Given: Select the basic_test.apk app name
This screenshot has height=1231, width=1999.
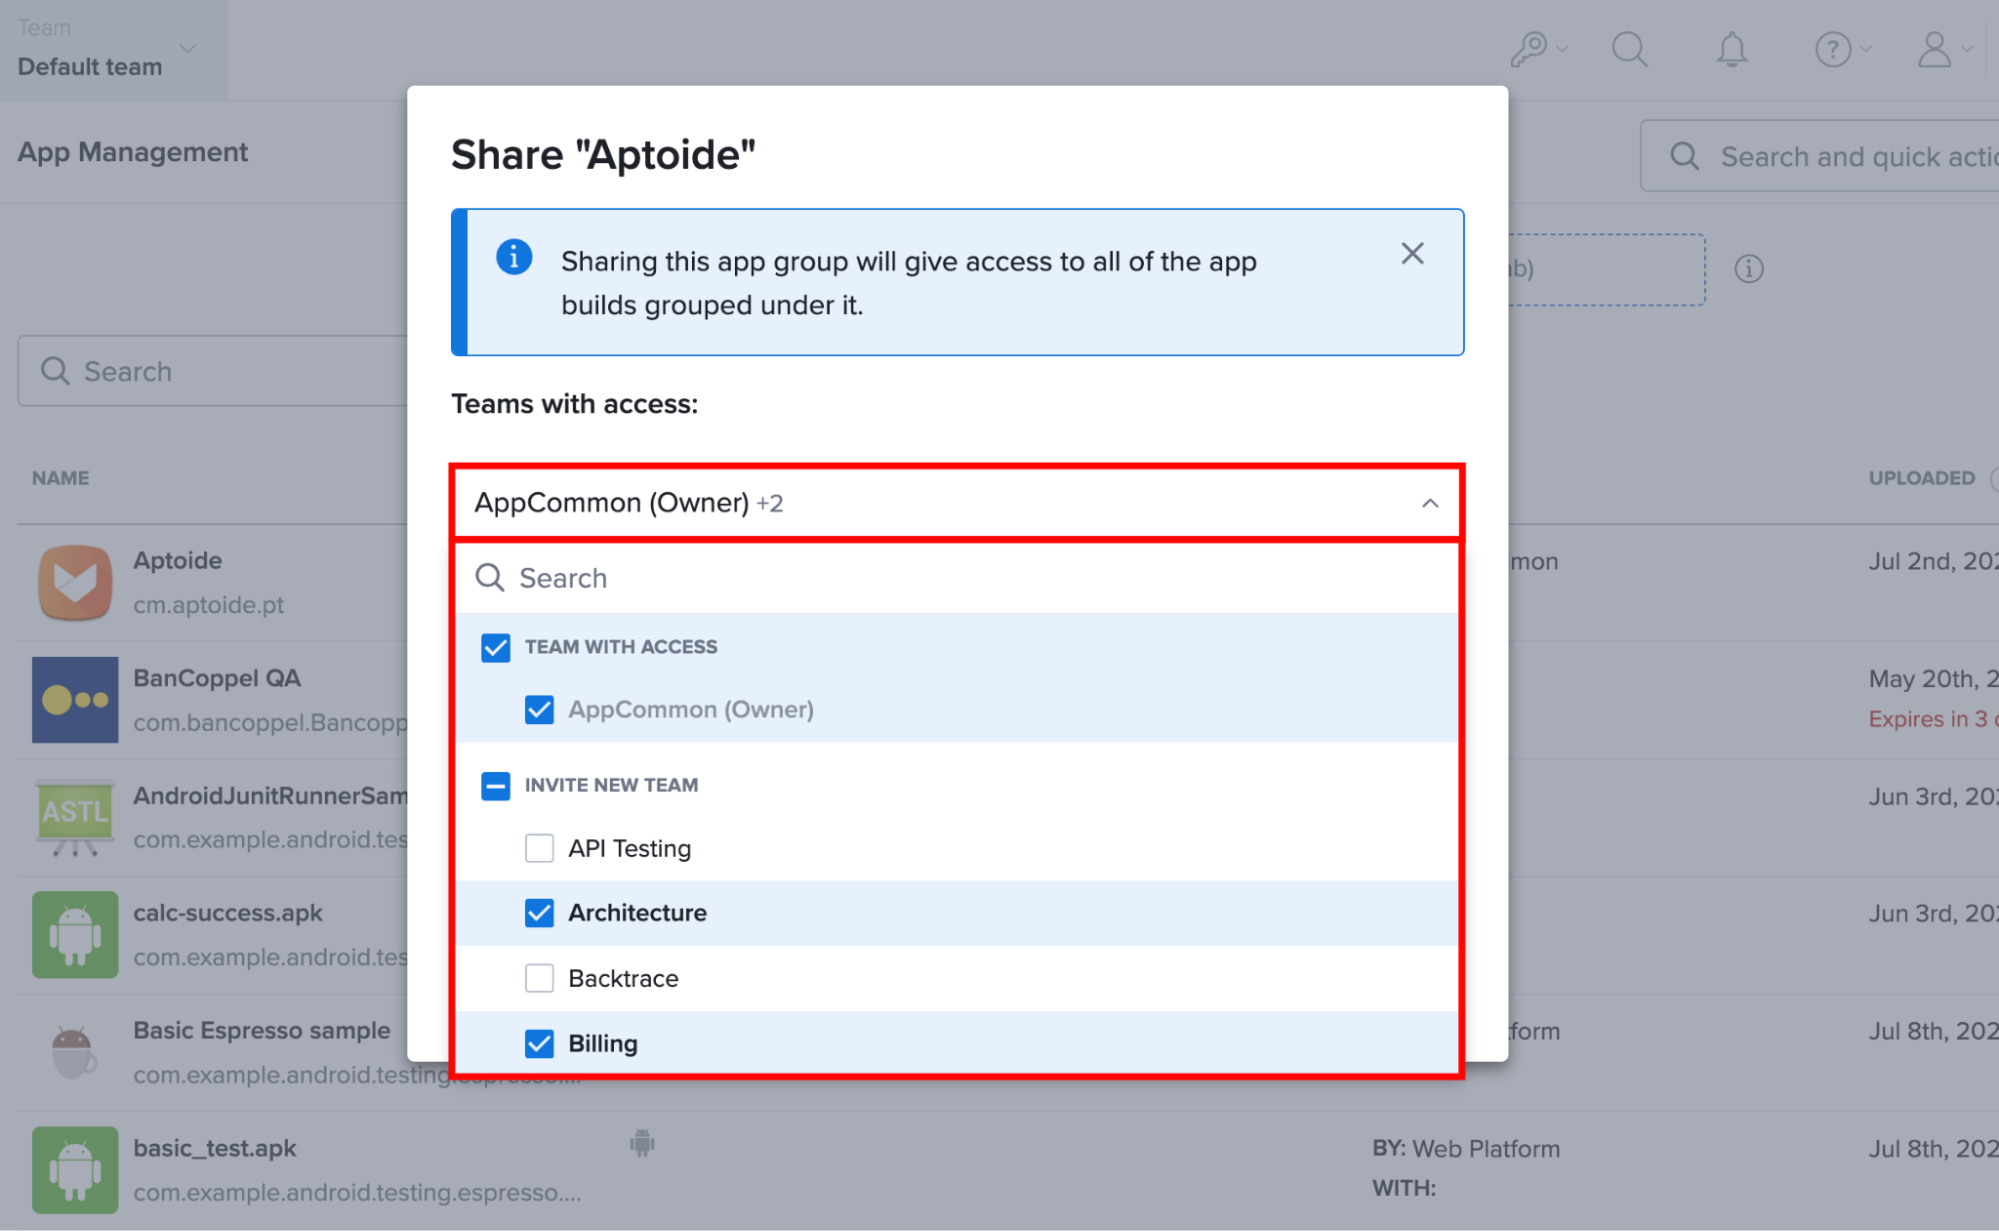Looking at the screenshot, I should [214, 1148].
